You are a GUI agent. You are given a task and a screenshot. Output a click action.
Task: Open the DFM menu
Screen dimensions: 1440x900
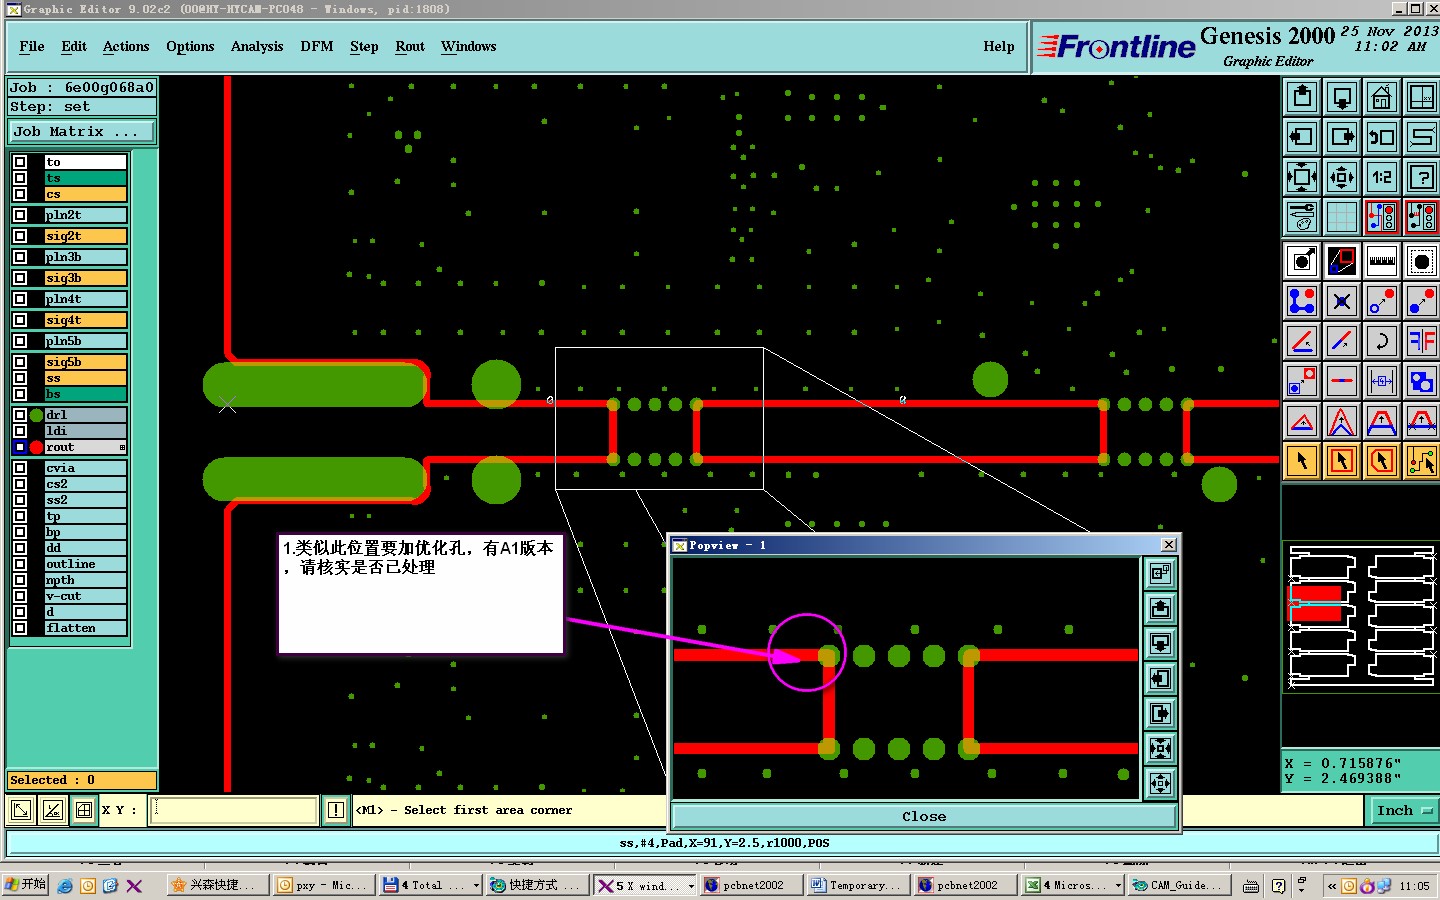click(x=317, y=47)
